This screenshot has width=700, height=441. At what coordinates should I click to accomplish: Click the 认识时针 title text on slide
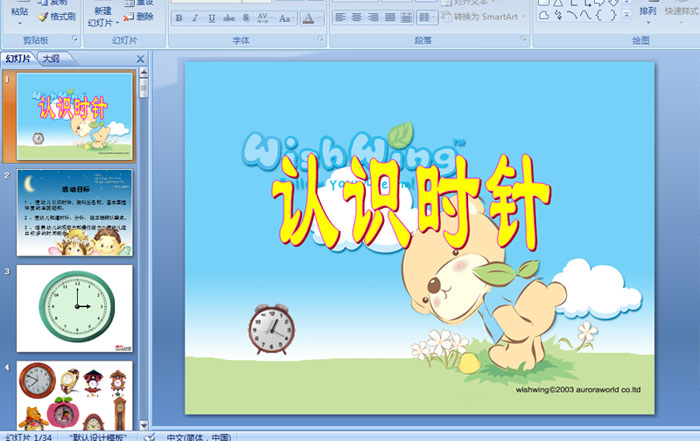tap(411, 202)
